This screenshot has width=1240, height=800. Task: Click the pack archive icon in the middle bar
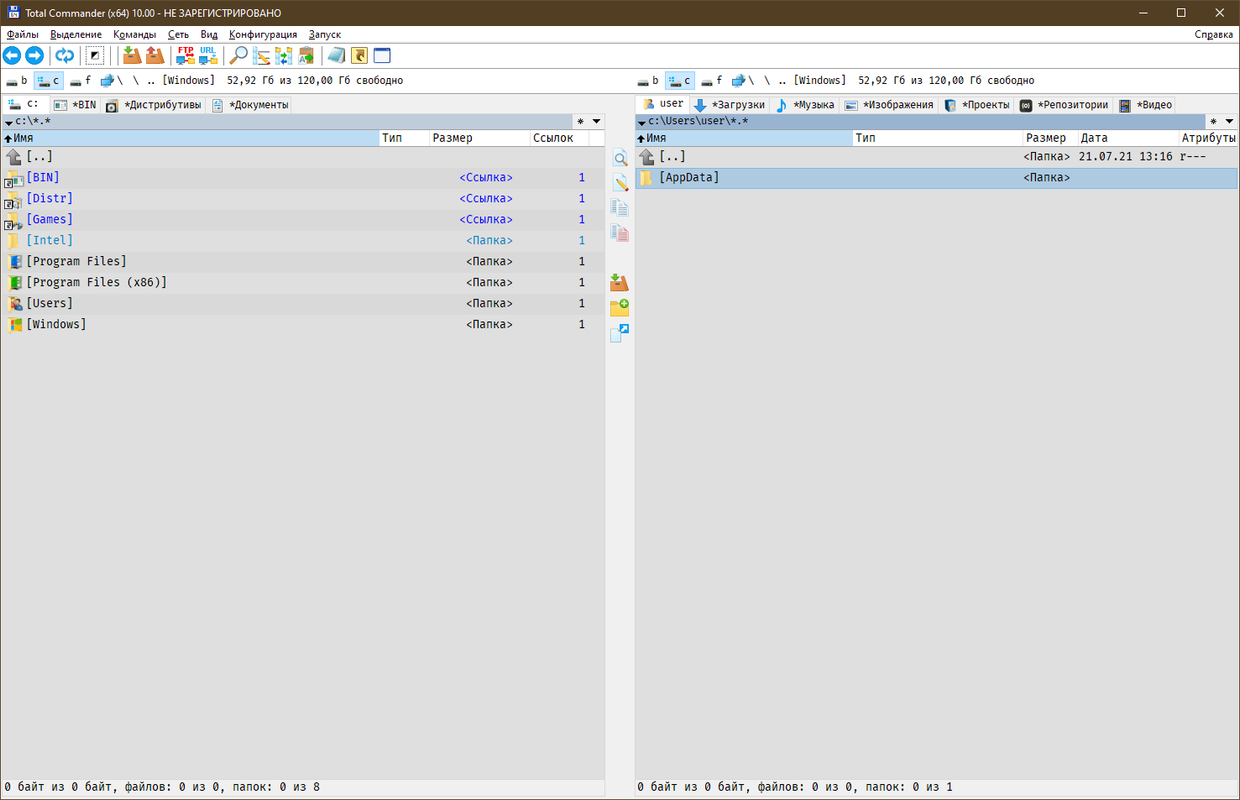point(620,283)
